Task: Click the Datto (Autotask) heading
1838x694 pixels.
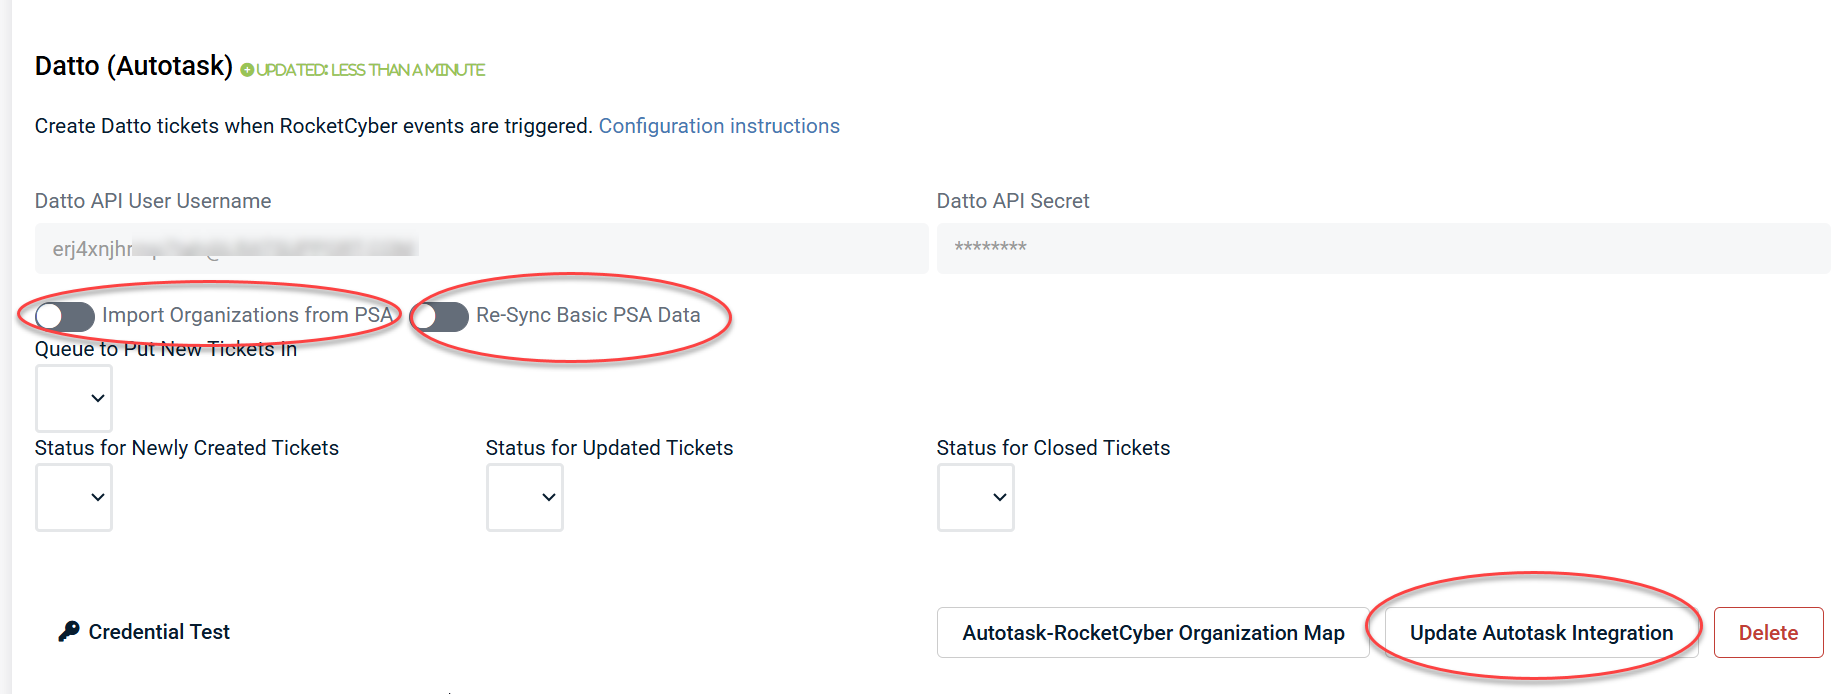Action: click(134, 66)
